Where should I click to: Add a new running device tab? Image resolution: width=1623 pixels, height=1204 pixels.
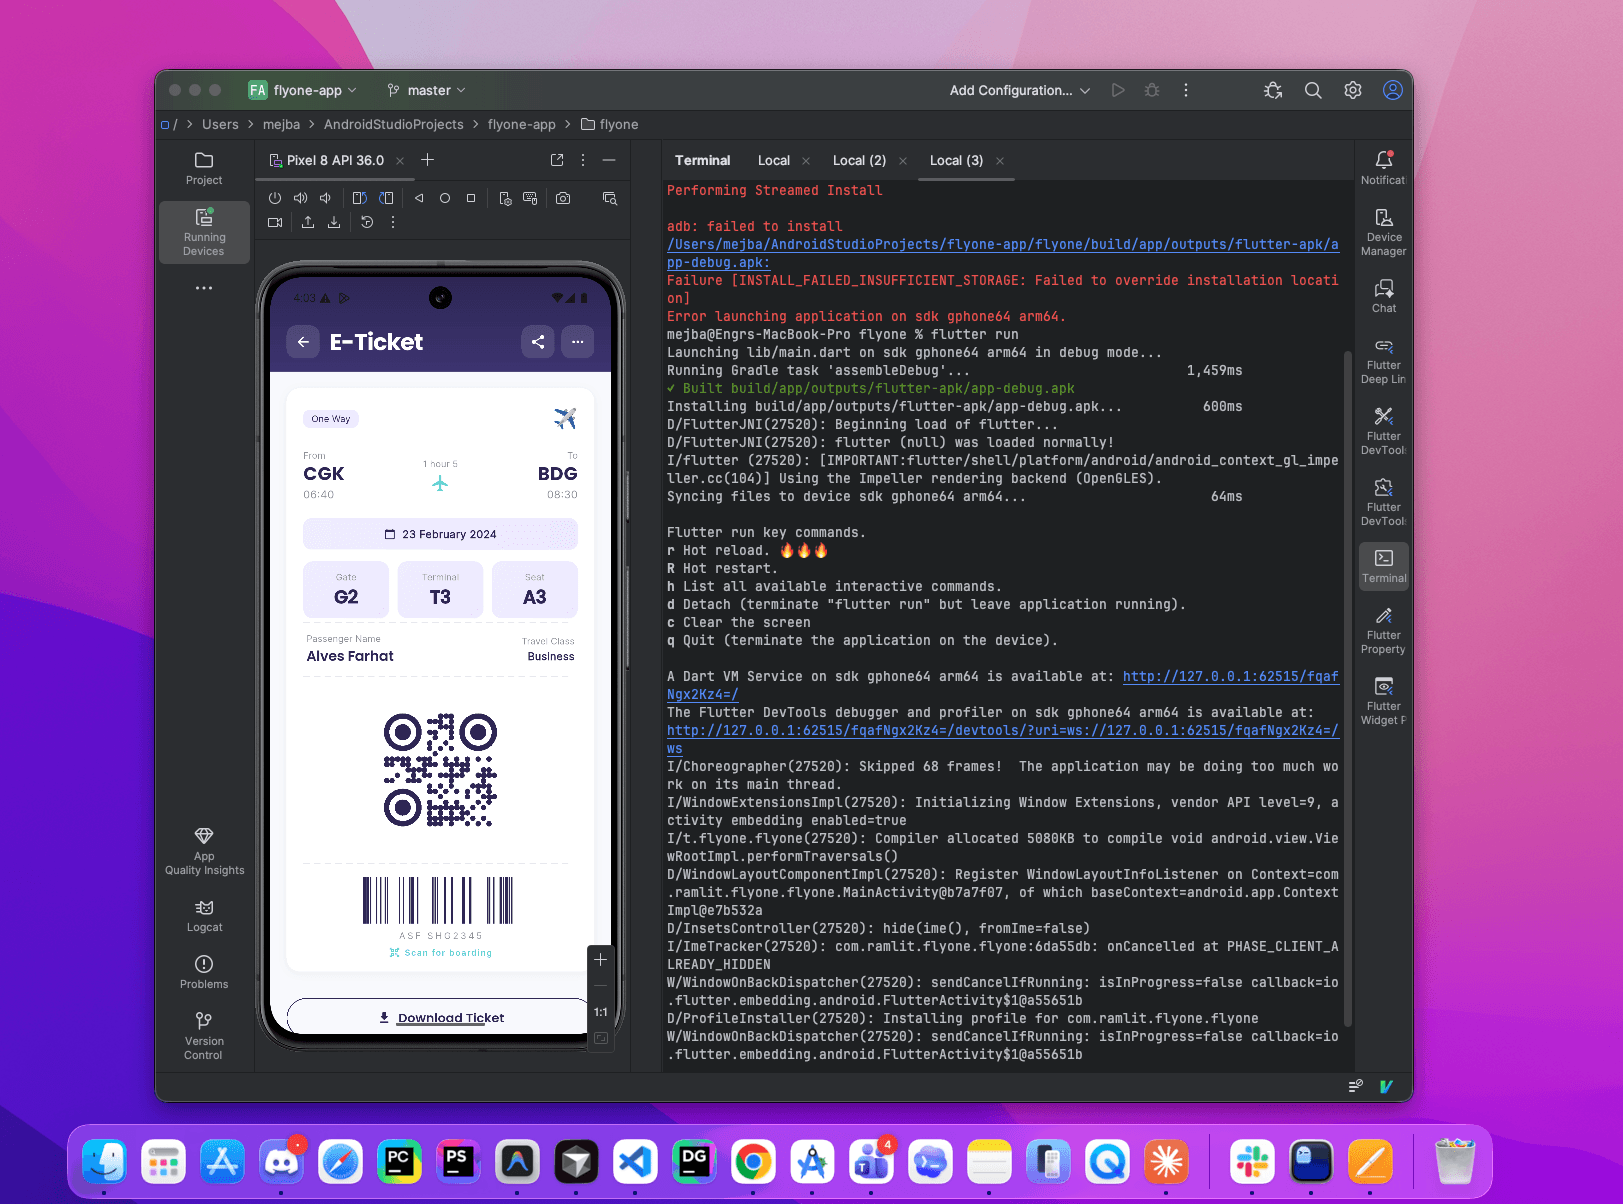(x=427, y=160)
